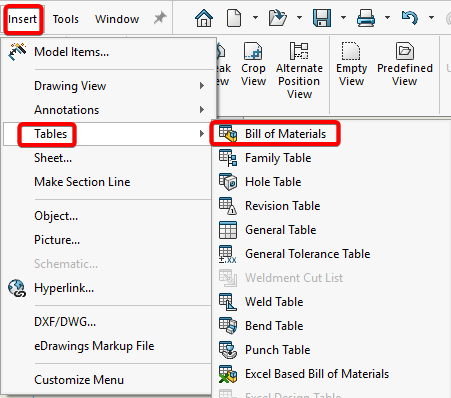Expand the Annotations submenu
Image resolution: width=451 pixels, height=398 pixels.
point(108,110)
